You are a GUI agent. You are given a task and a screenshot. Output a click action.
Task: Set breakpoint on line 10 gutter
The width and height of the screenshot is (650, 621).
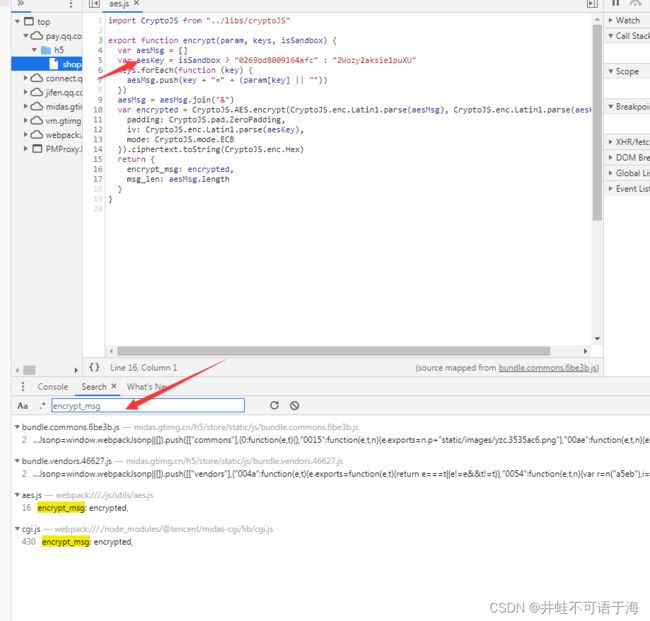[x=98, y=110]
